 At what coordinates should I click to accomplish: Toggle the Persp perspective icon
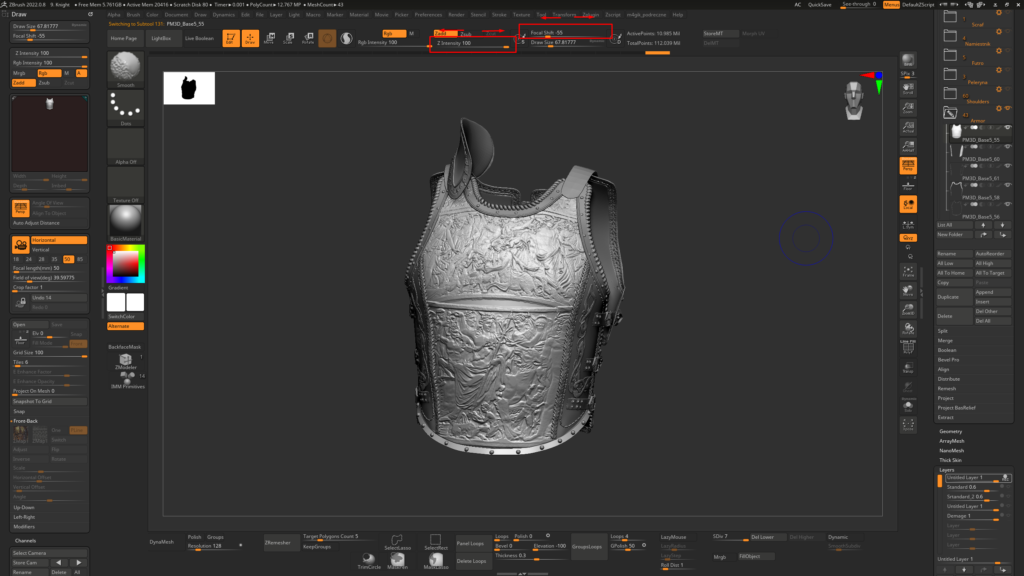tap(908, 165)
